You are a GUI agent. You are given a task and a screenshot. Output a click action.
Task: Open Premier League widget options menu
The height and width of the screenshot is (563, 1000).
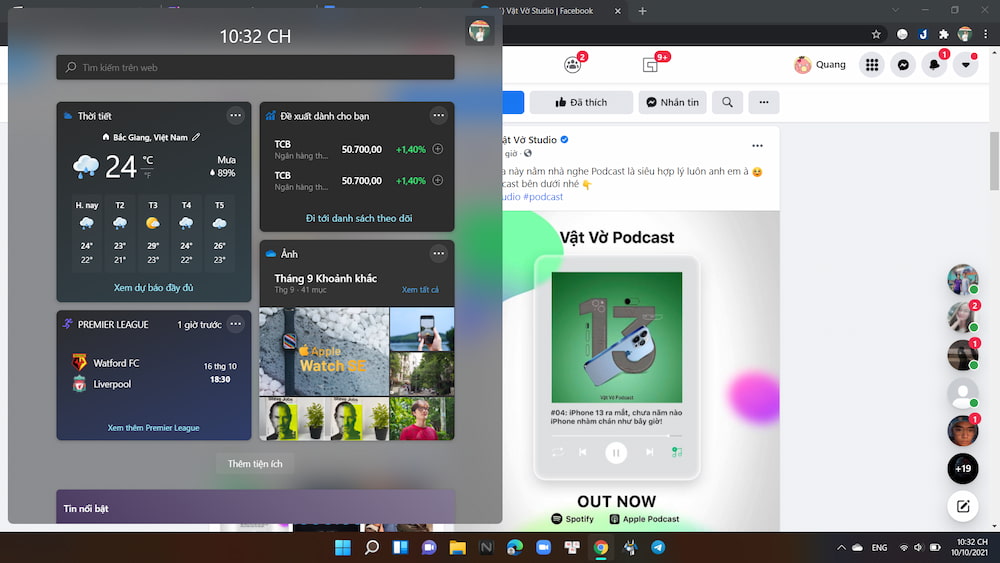[235, 324]
